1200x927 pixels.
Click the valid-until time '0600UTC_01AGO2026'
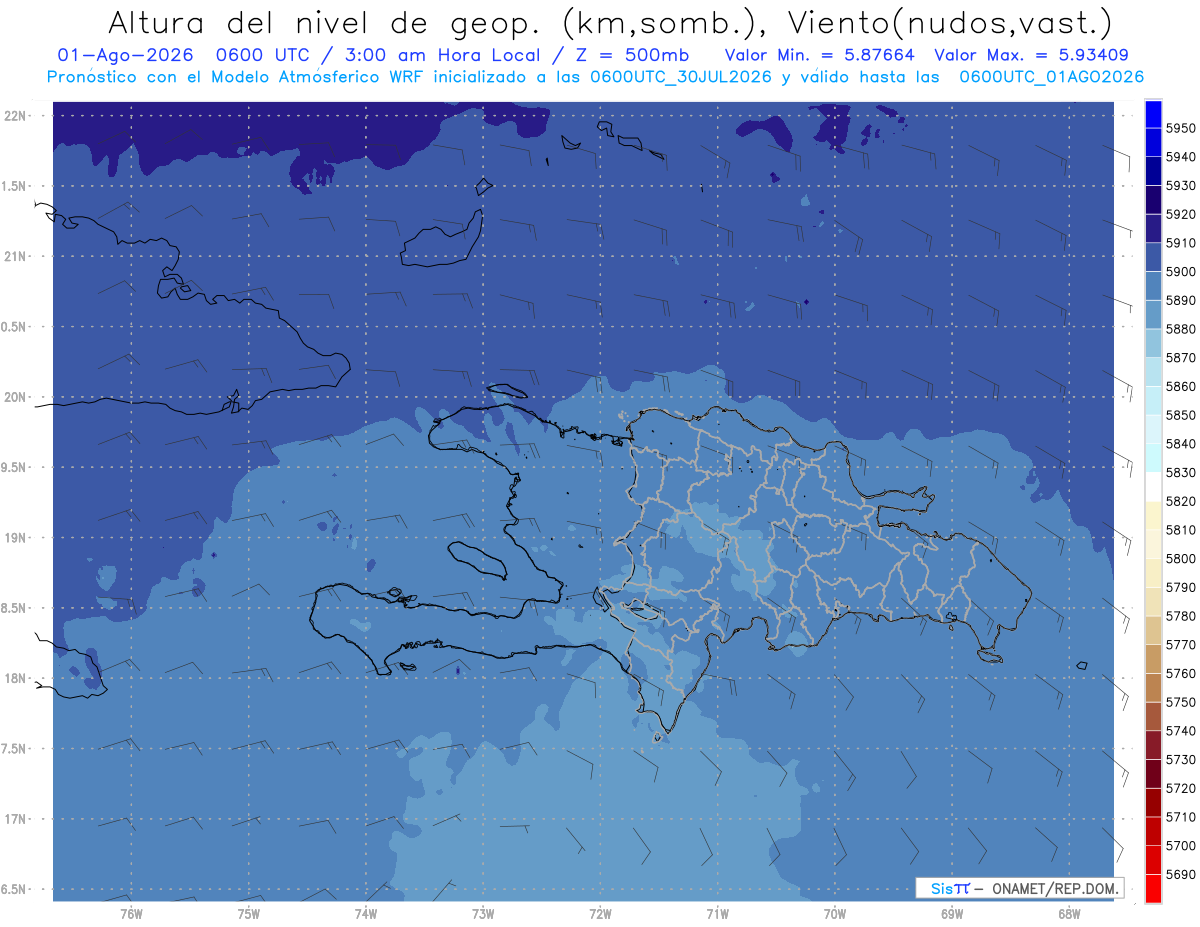(x=1052, y=77)
